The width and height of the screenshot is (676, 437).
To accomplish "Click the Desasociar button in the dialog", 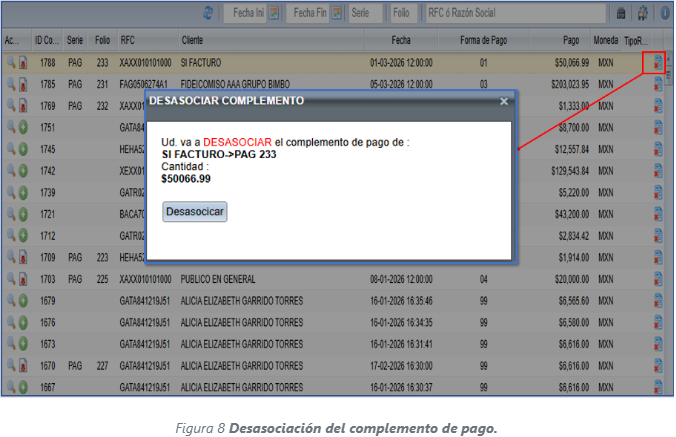I will click(196, 211).
